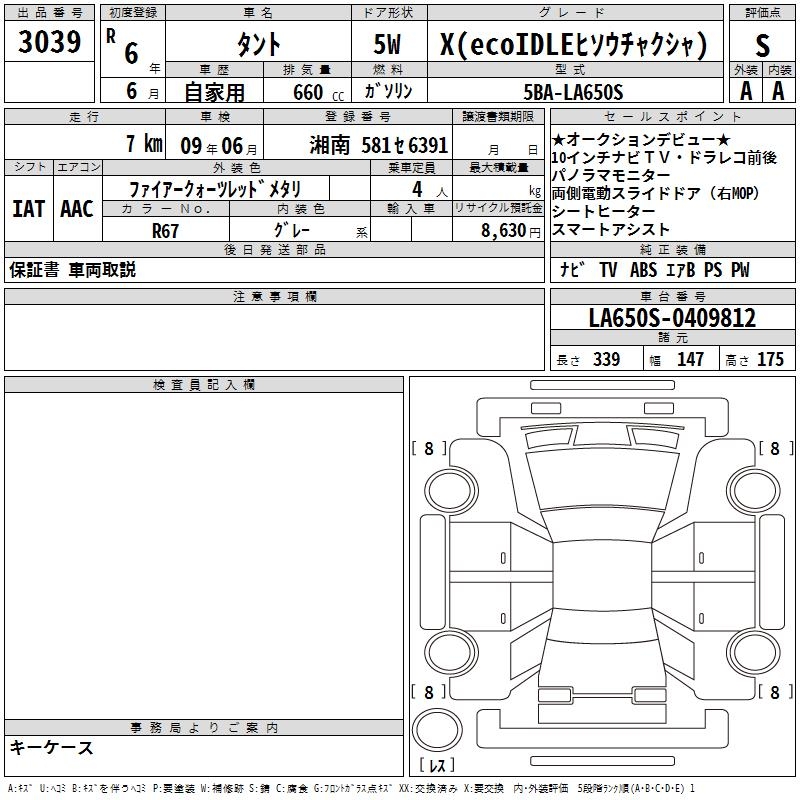Click door type value 5W
Image resolution: width=800 pixels, height=800 pixels.
point(387,44)
